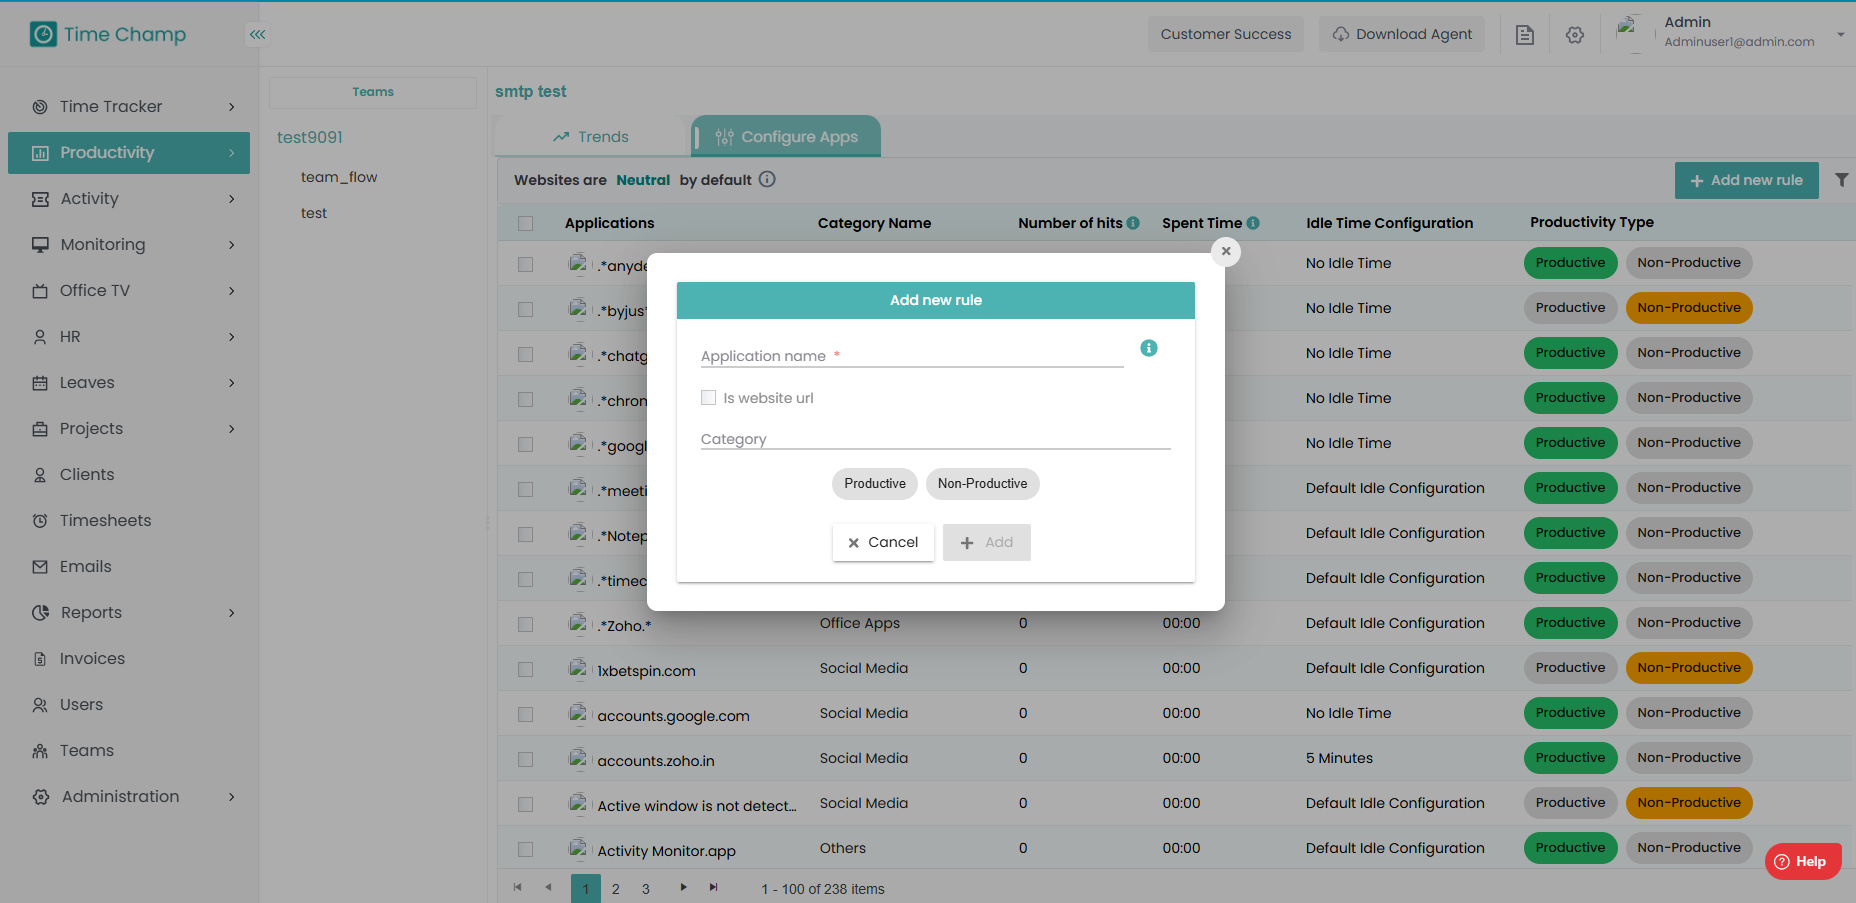Viewport: 1856px width, 903px height.
Task: Select test9091 in the teams list
Action: point(310,137)
